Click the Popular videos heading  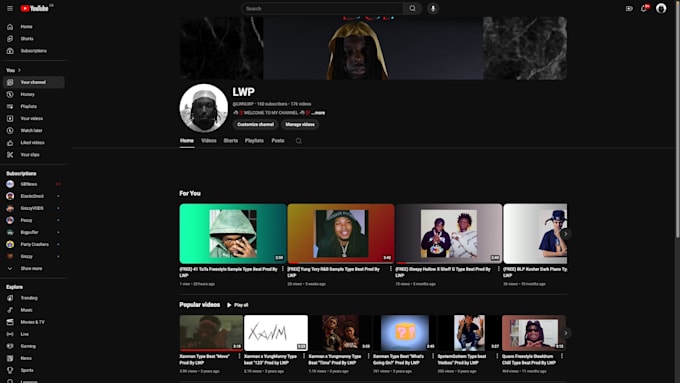(x=199, y=305)
